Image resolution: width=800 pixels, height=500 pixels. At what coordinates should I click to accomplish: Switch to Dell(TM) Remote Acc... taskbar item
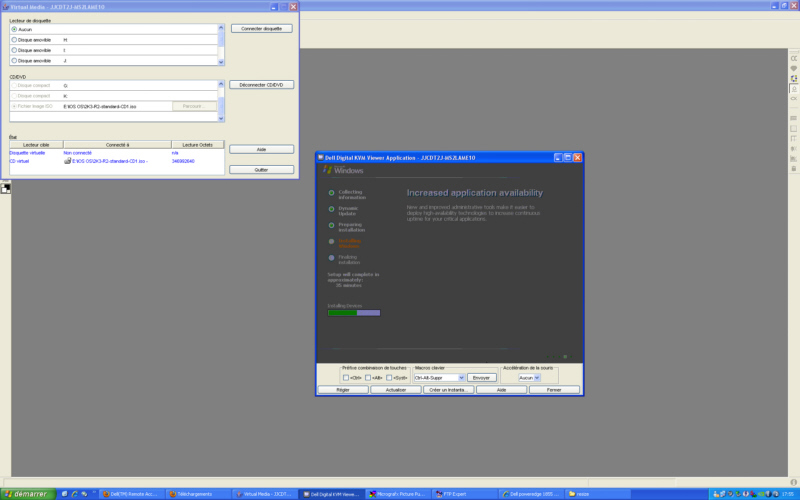coord(132,494)
